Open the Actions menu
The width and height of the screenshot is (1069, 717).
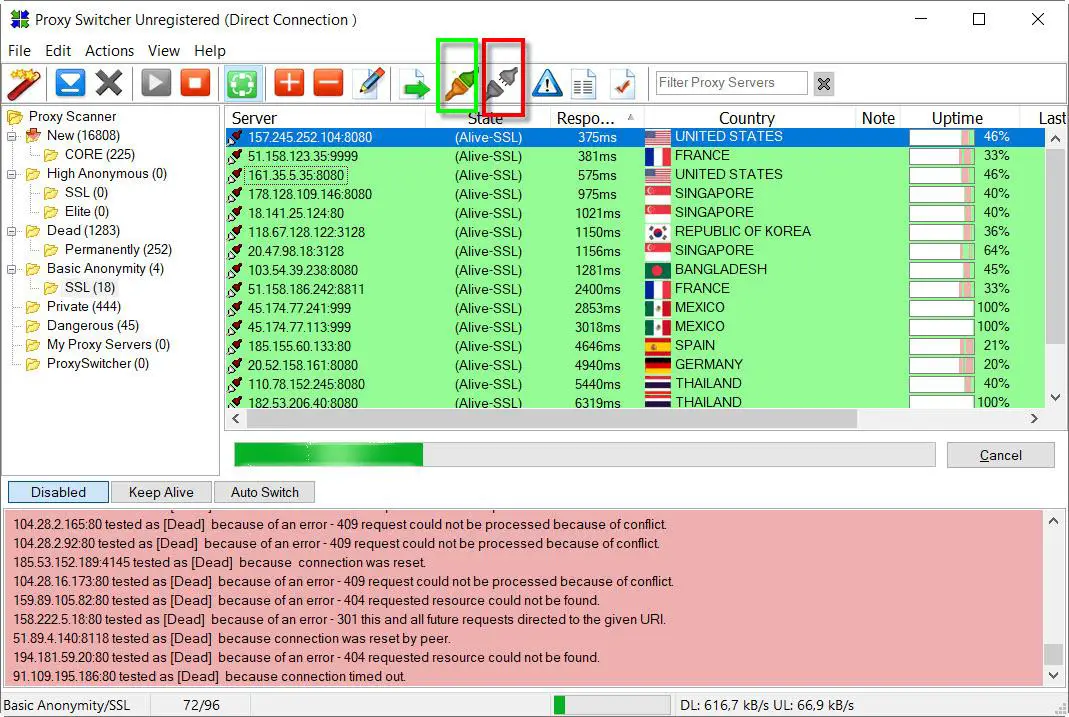pyautogui.click(x=109, y=50)
